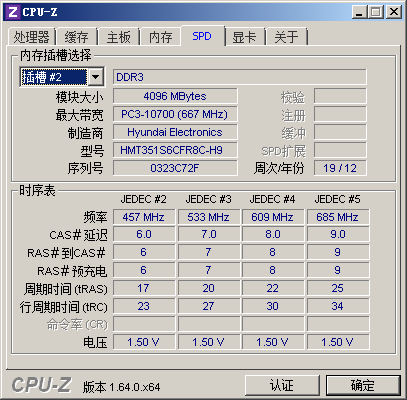
Task: Click the tRAS value 25 cell
Action: 338,288
